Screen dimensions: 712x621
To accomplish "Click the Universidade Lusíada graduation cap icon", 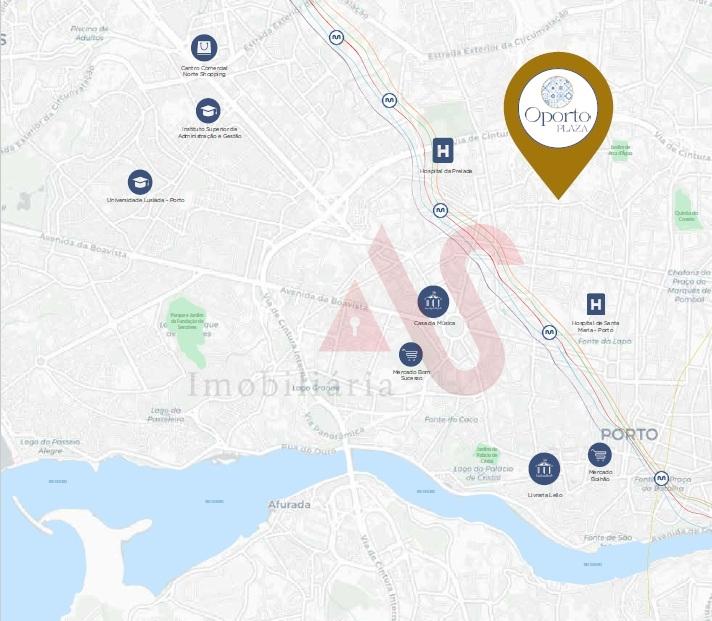I will [x=140, y=182].
